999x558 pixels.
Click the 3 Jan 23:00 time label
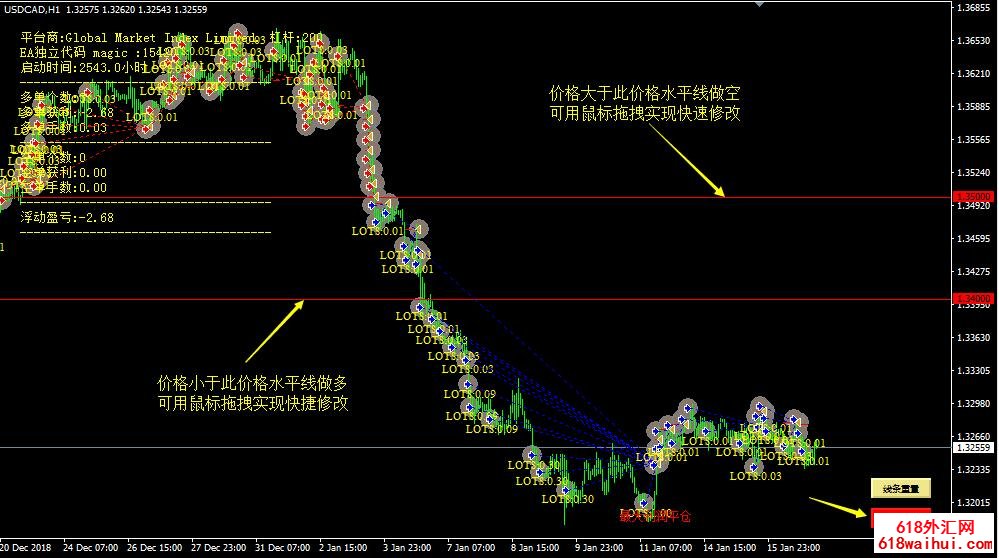pos(407,547)
